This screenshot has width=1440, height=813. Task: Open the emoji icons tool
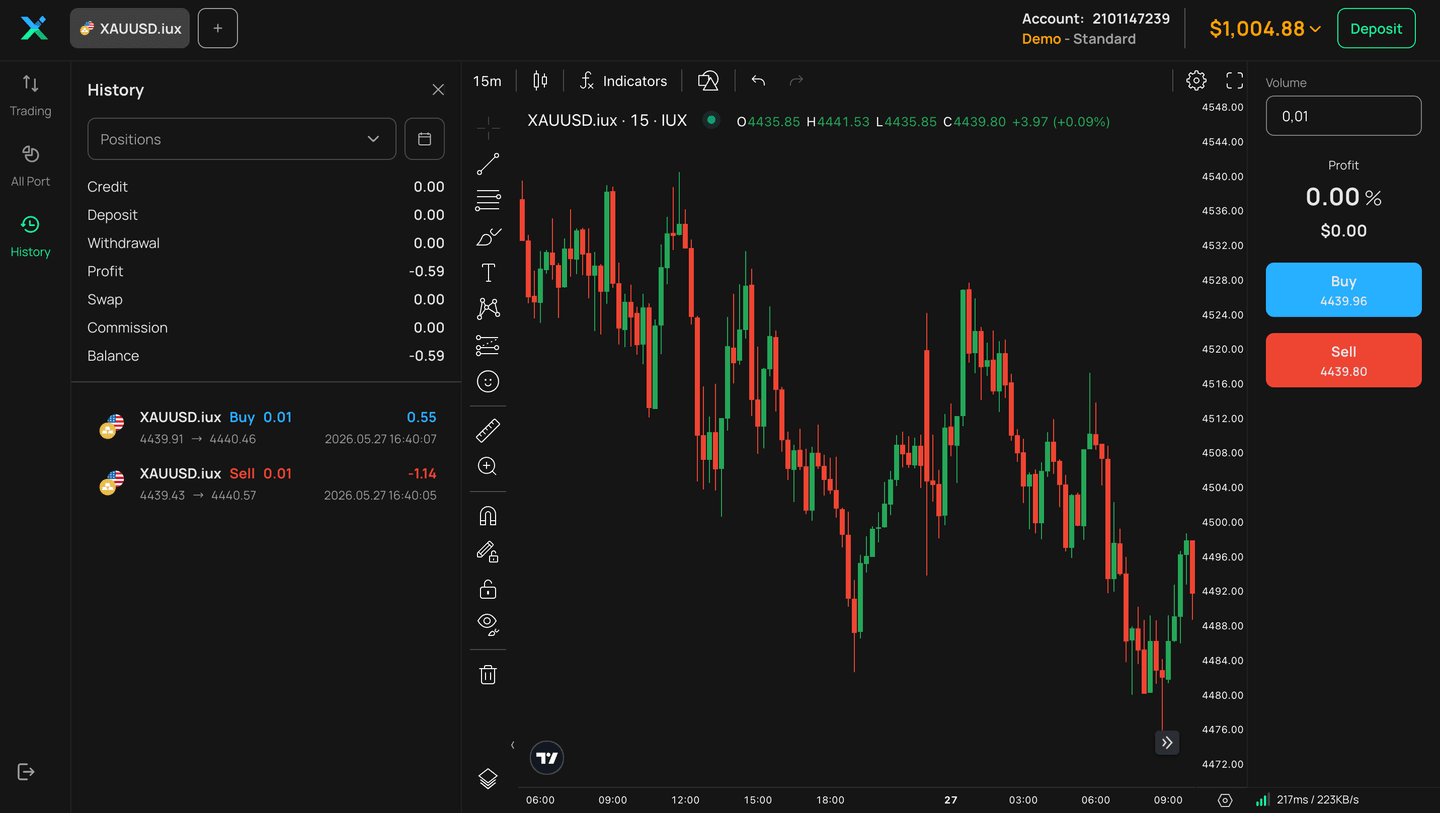(488, 382)
